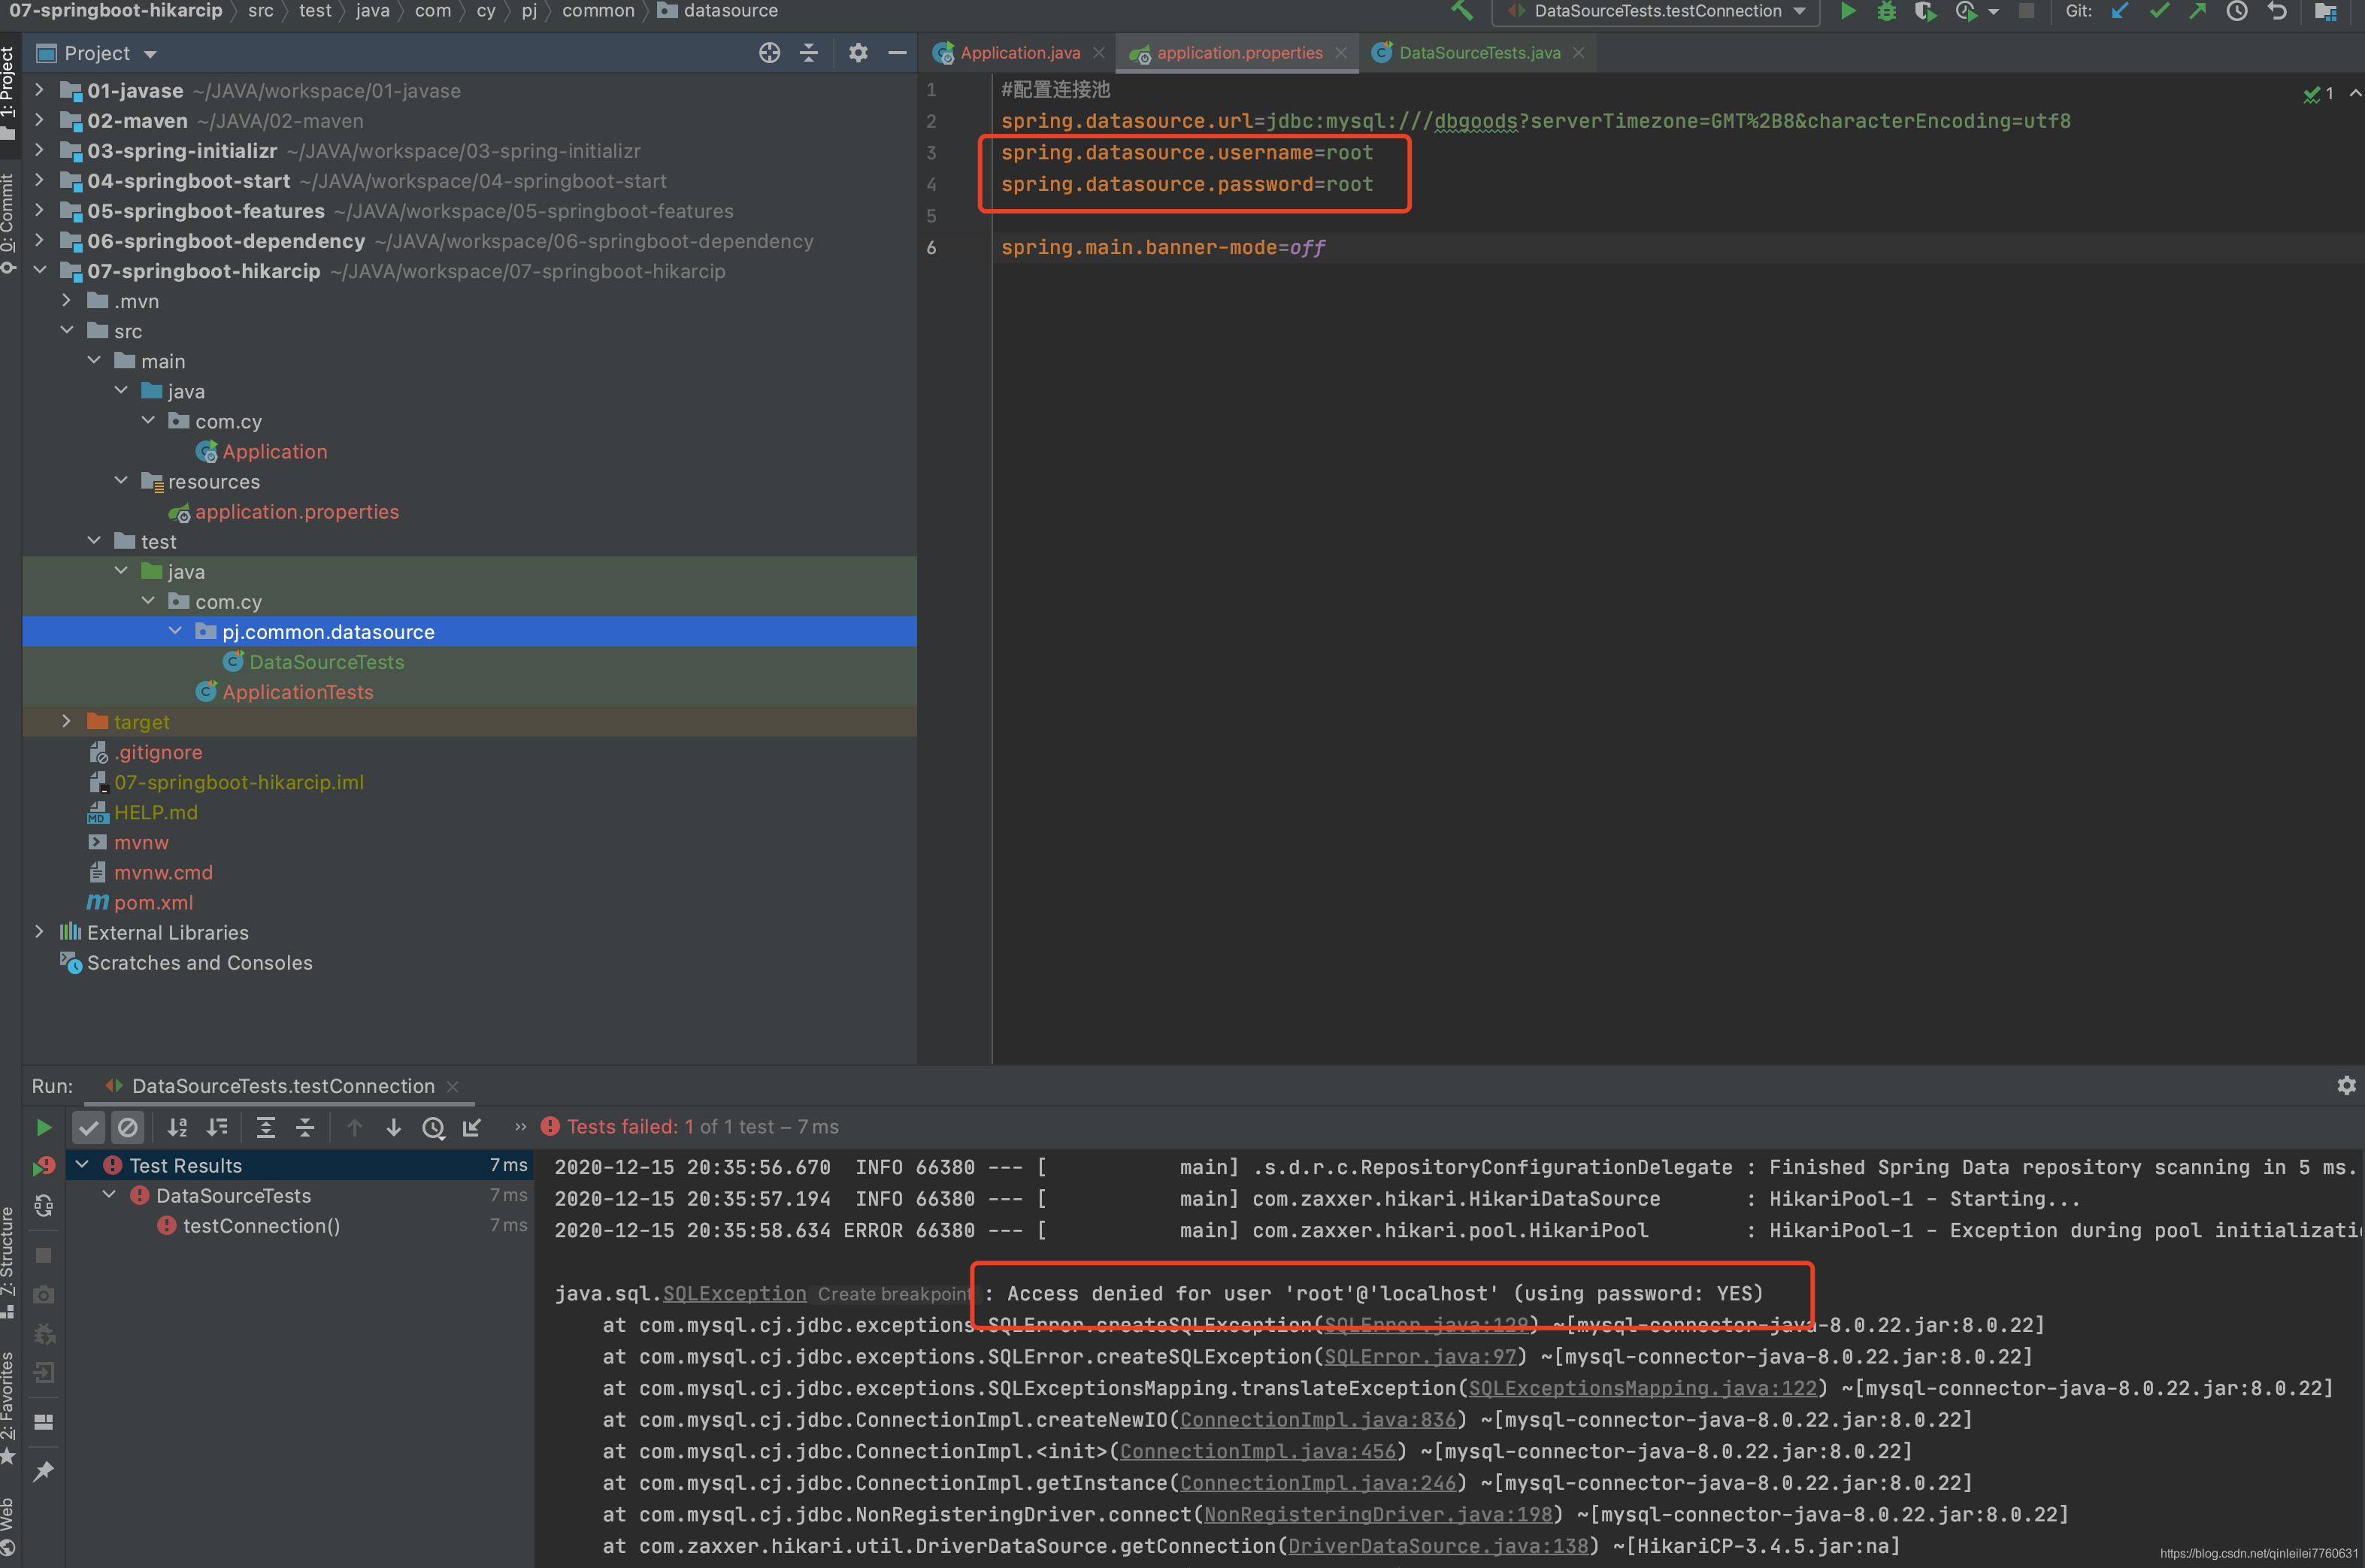
Task: Start debugging with the bug icon
Action: pyautogui.click(x=1886, y=11)
